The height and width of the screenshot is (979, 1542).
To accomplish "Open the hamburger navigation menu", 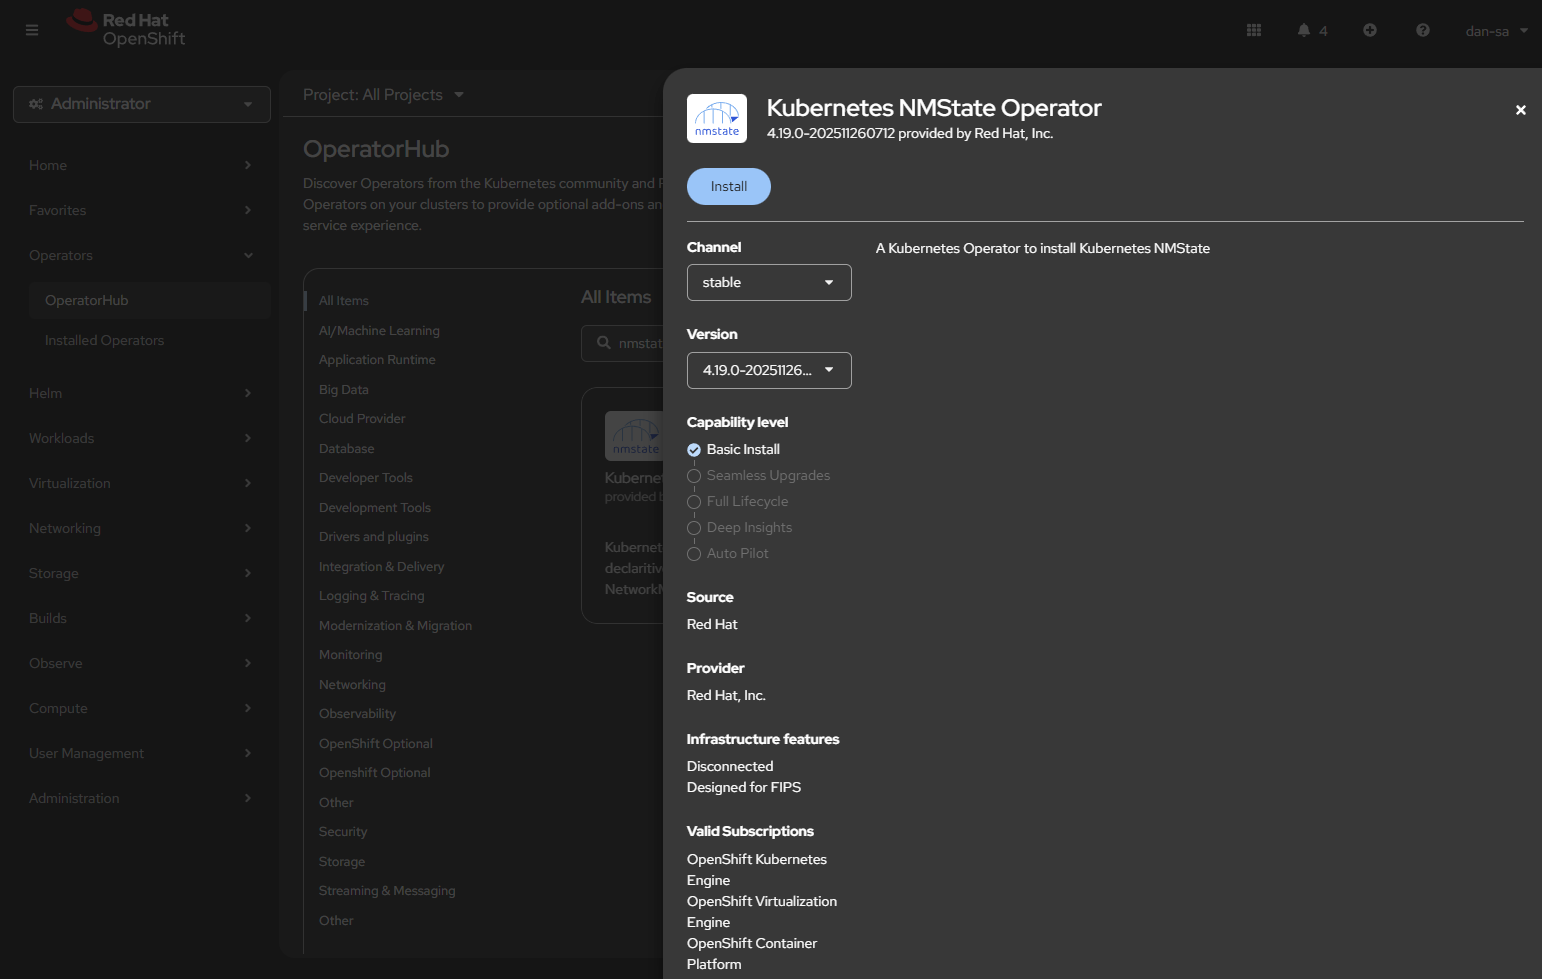I will pyautogui.click(x=32, y=30).
